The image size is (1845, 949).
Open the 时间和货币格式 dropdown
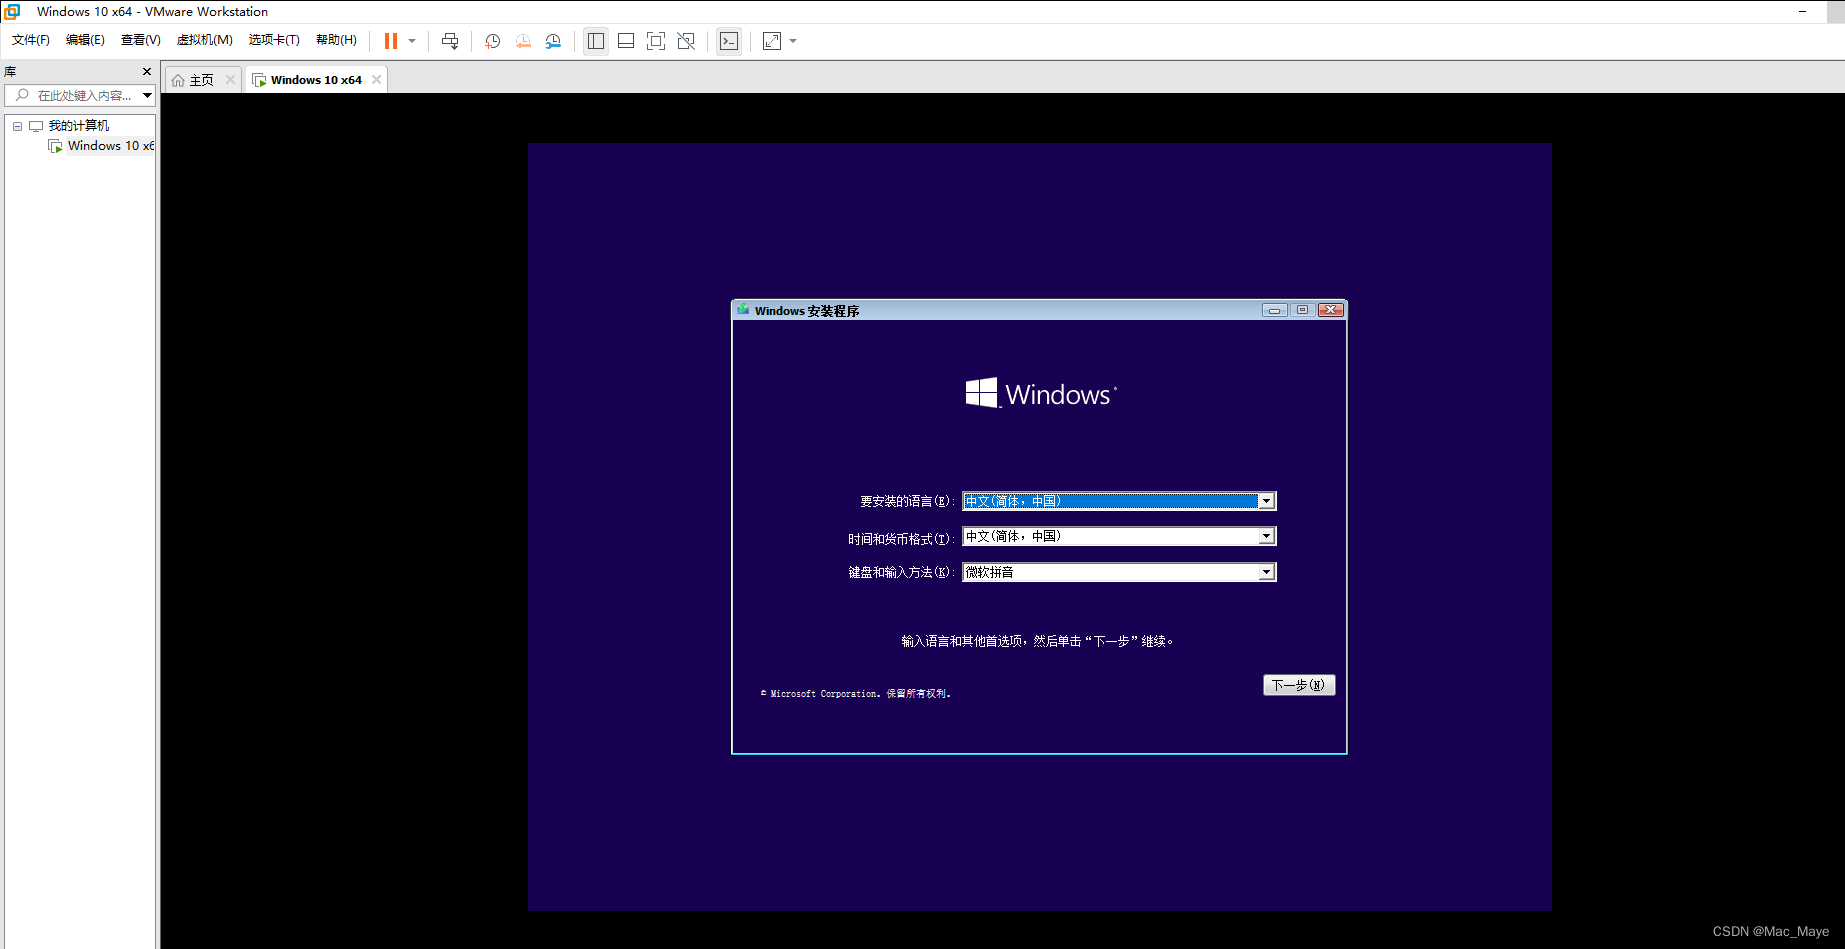pyautogui.click(x=1119, y=537)
